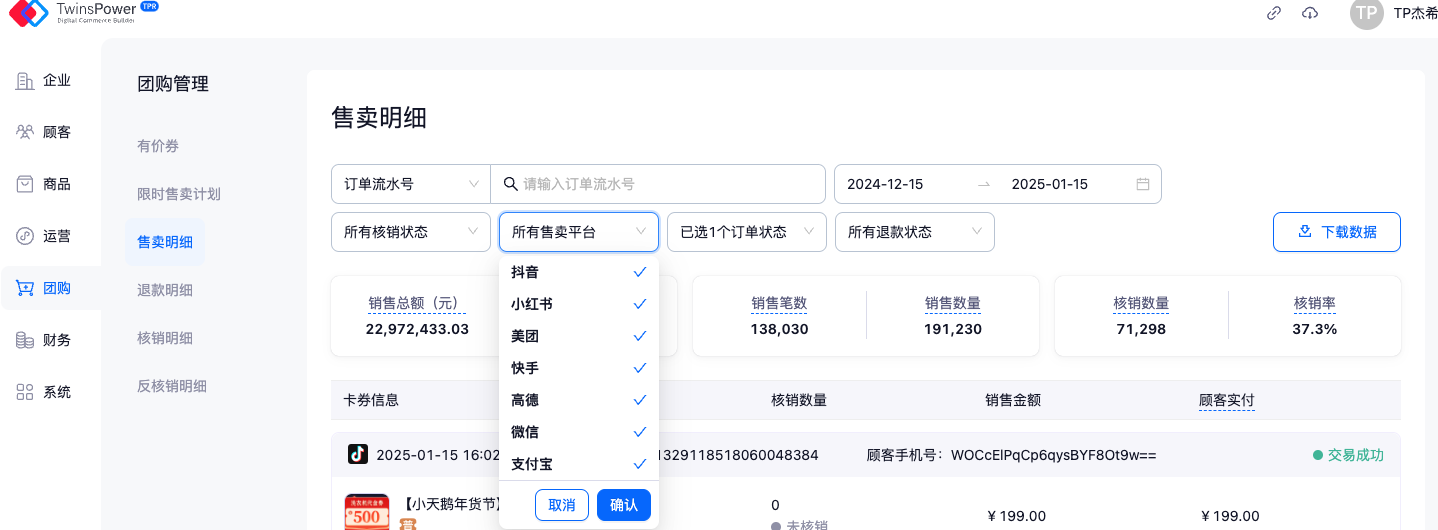
Task: Open the 运营 operations sidebar section
Action: coord(45,236)
